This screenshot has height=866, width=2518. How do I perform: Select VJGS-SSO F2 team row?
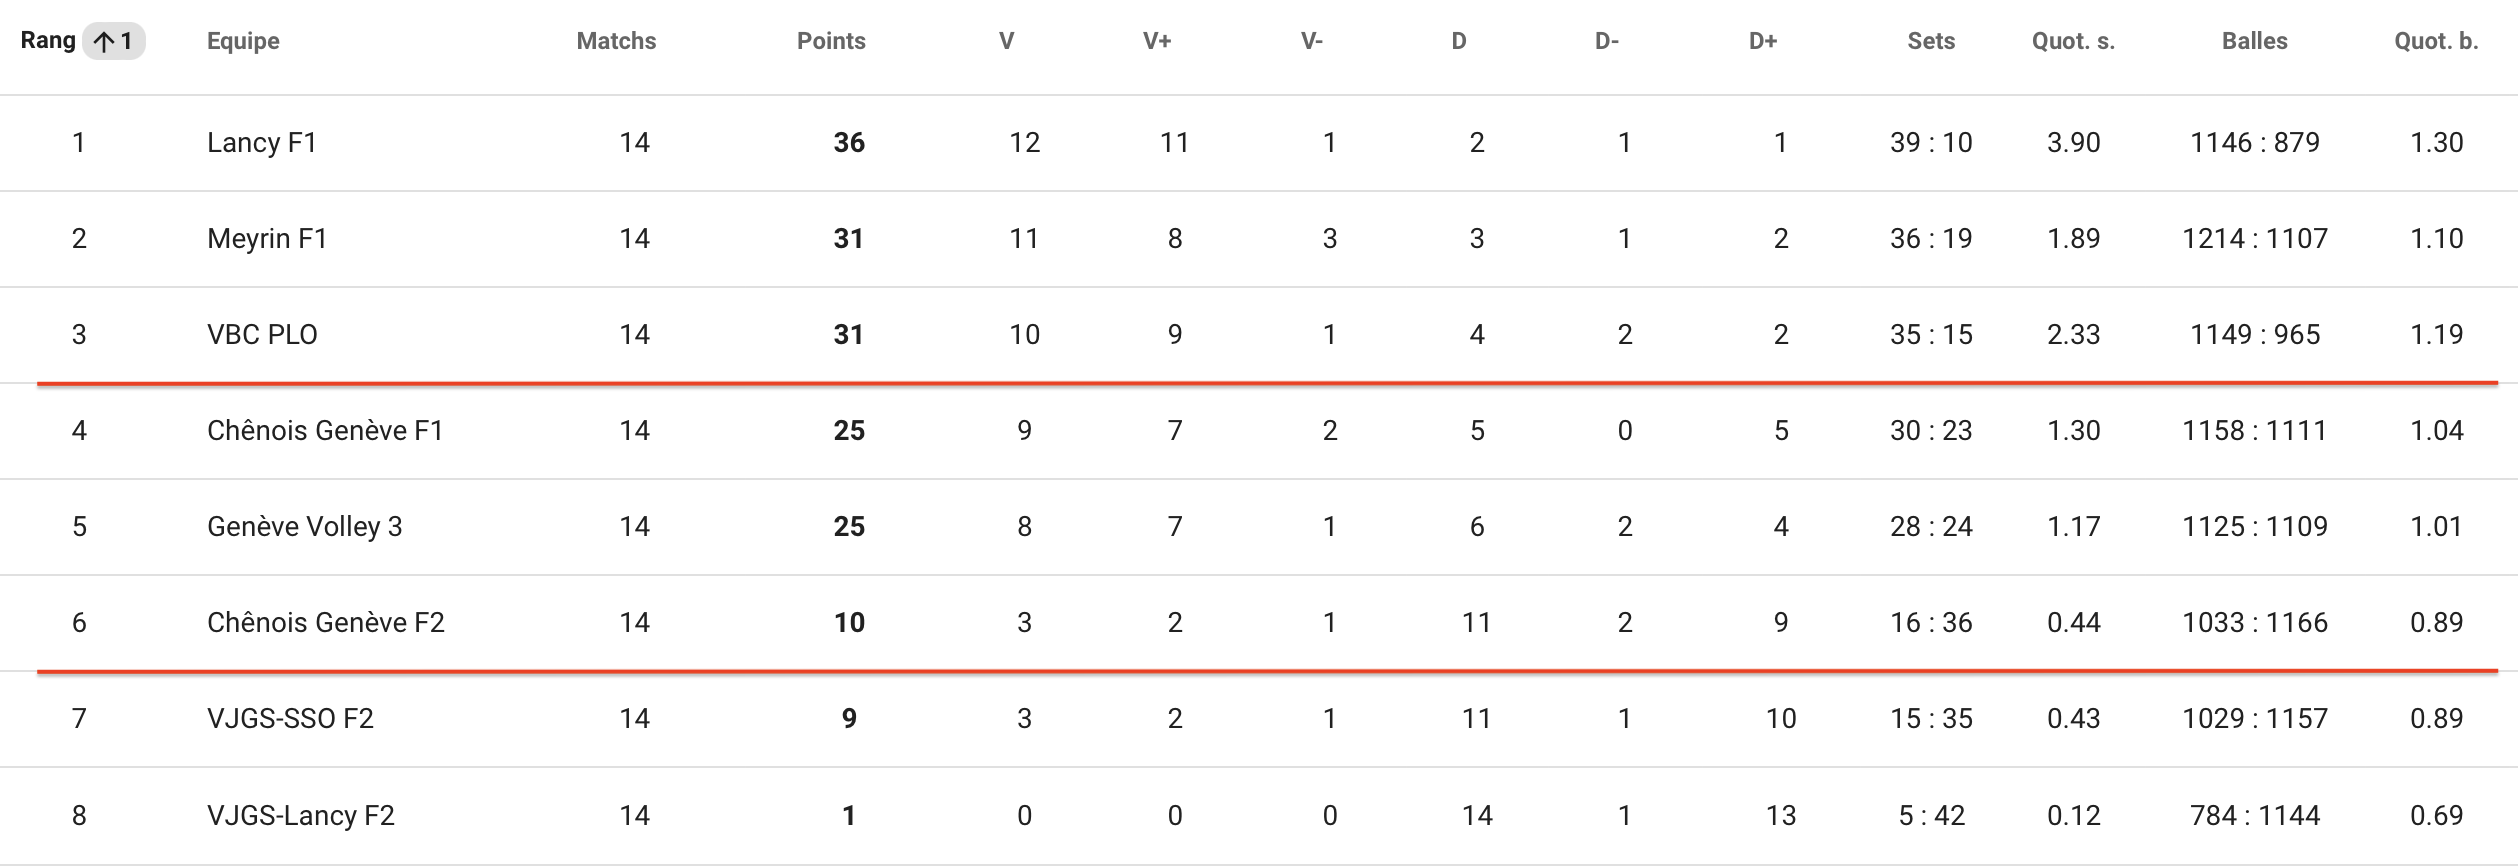1259,719
